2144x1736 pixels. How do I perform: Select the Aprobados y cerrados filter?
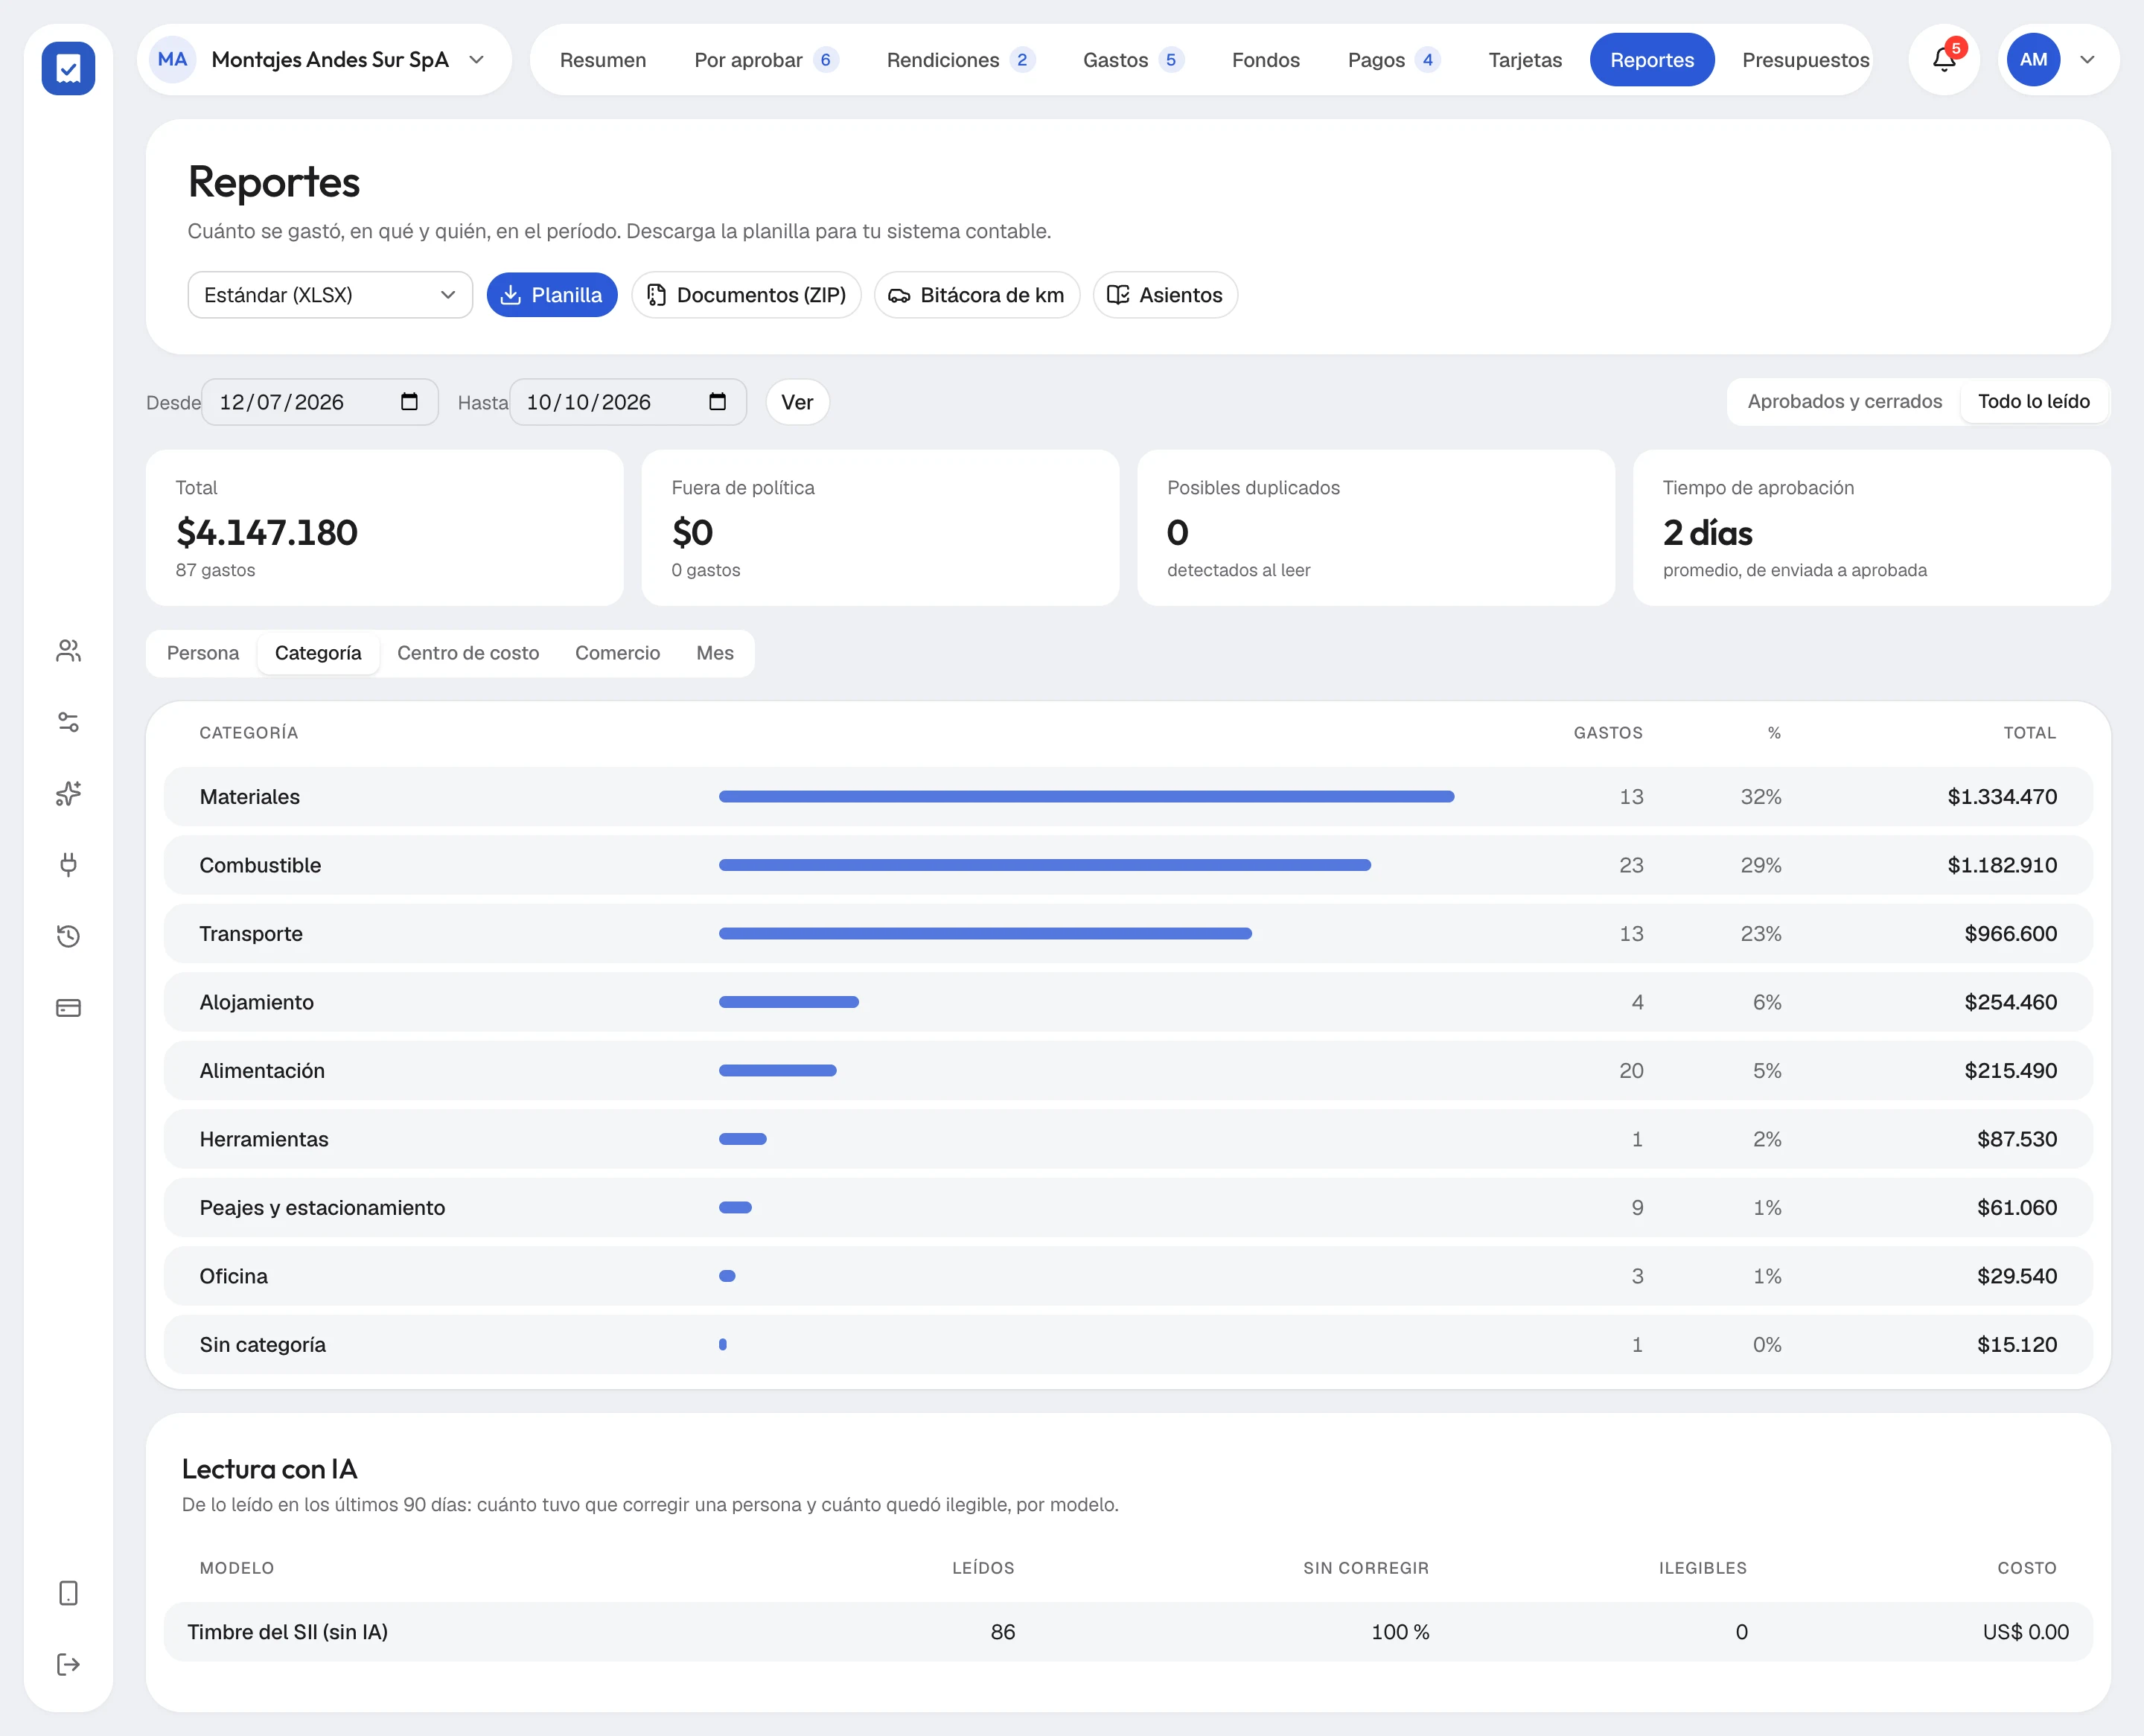point(1844,402)
